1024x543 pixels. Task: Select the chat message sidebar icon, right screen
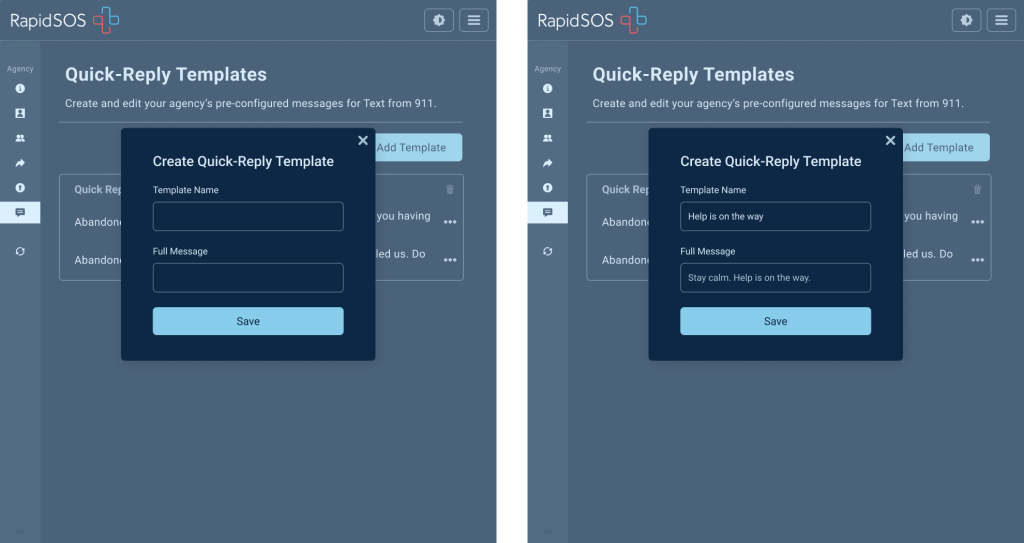coord(547,212)
